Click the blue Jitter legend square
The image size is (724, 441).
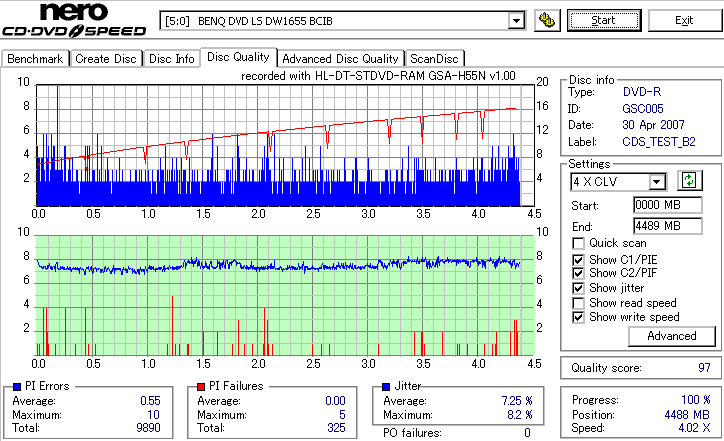(386, 387)
